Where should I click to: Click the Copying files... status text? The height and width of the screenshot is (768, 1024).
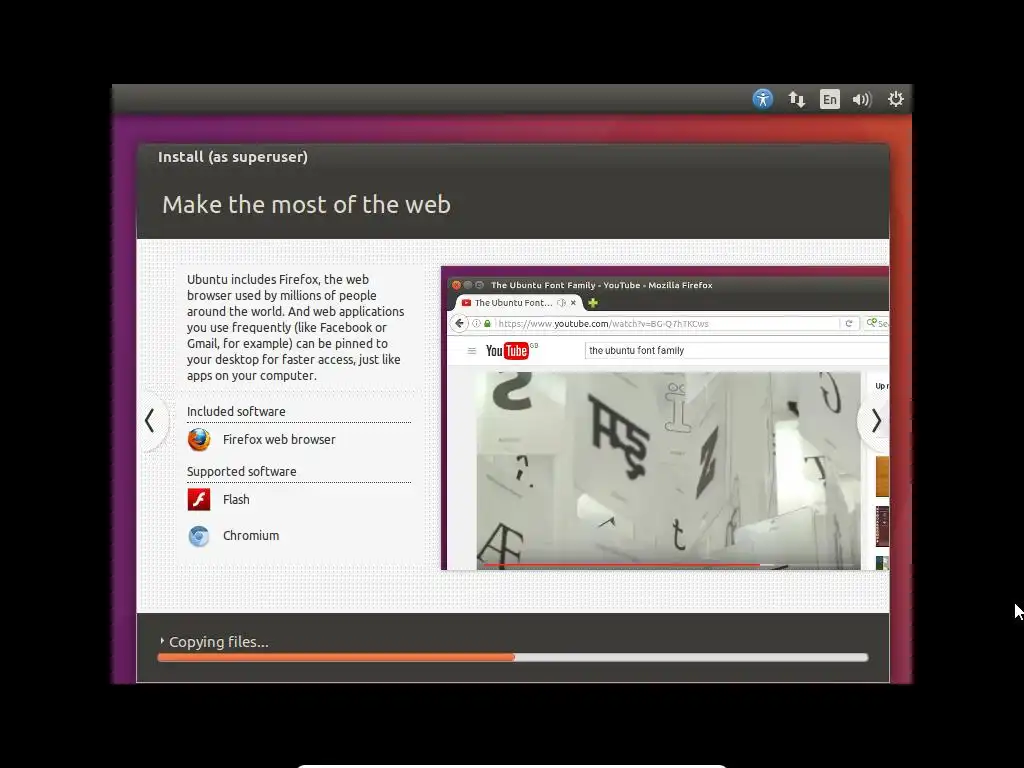pos(219,642)
